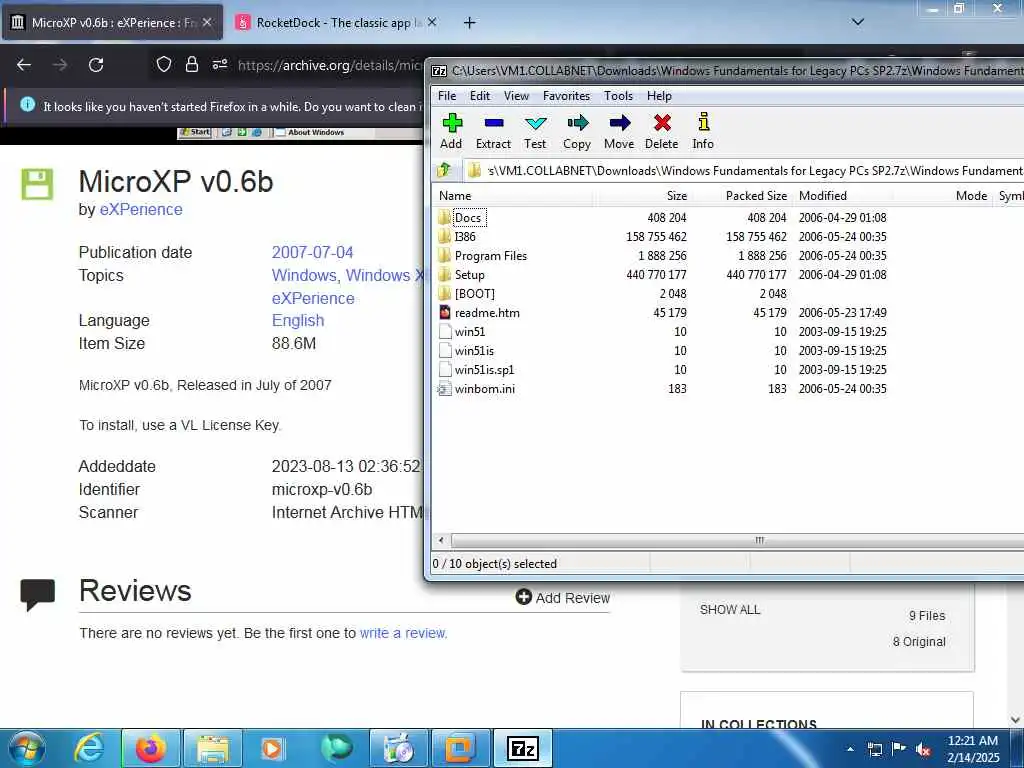
Task: Open the Tools menu in 7-Zip
Action: click(618, 96)
